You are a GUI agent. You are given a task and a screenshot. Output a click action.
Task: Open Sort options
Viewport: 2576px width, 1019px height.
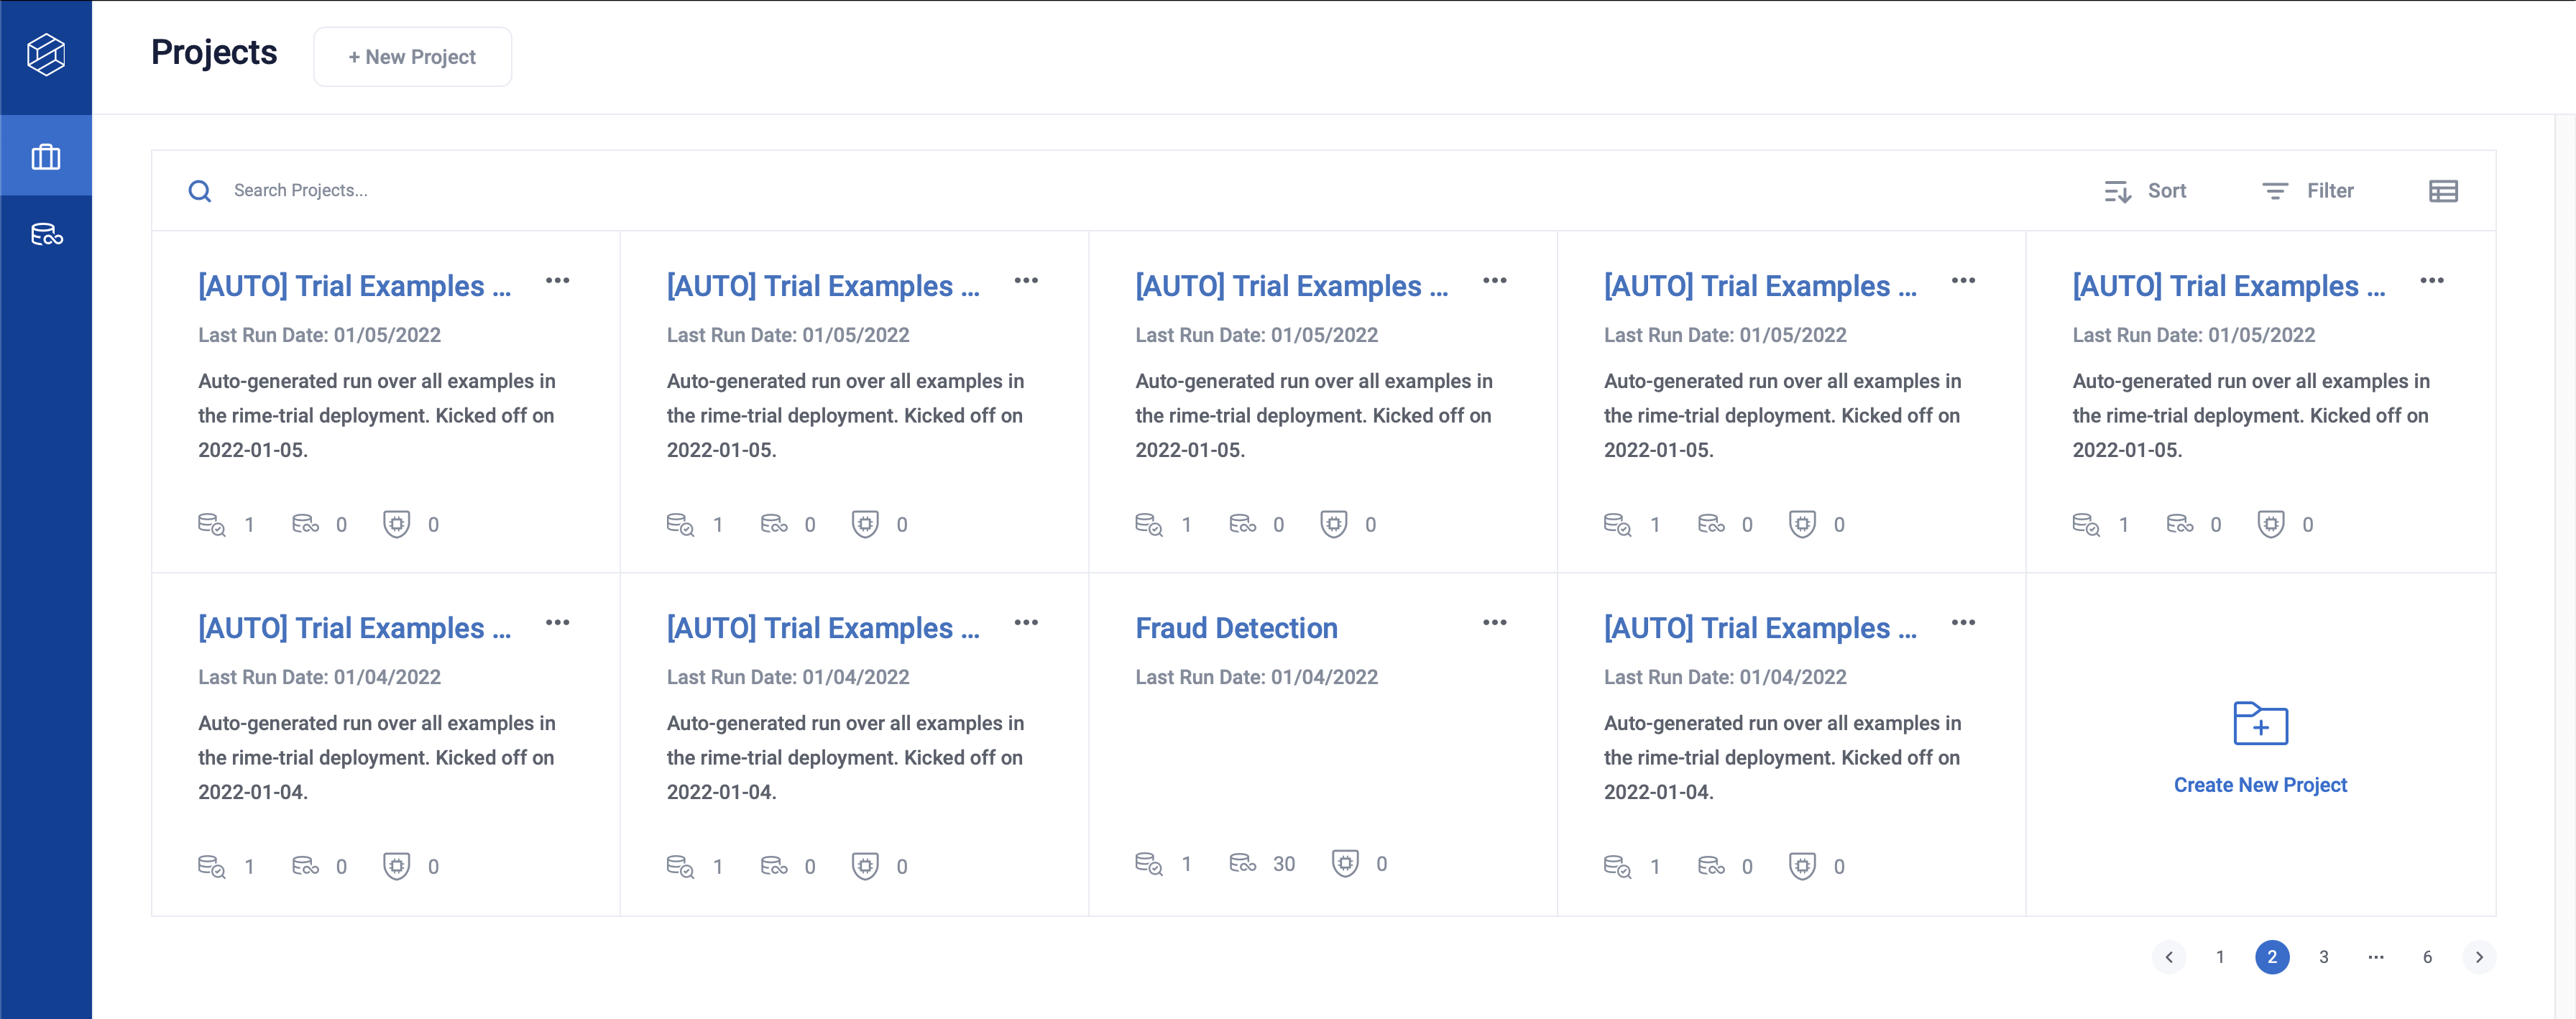[x=2145, y=191]
